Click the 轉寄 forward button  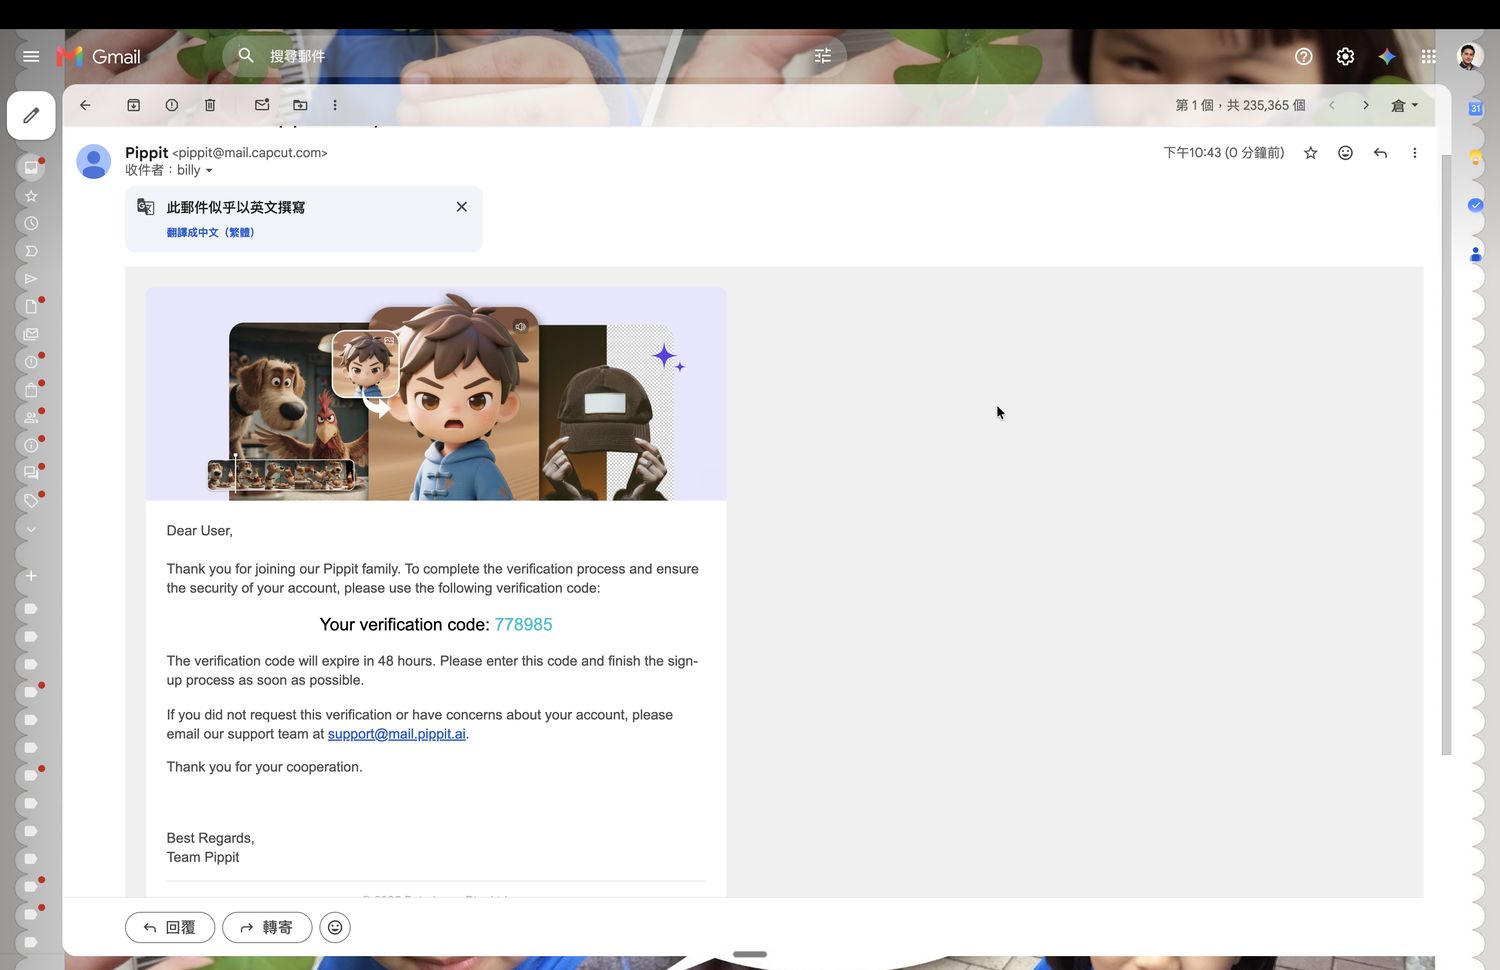tap(267, 928)
